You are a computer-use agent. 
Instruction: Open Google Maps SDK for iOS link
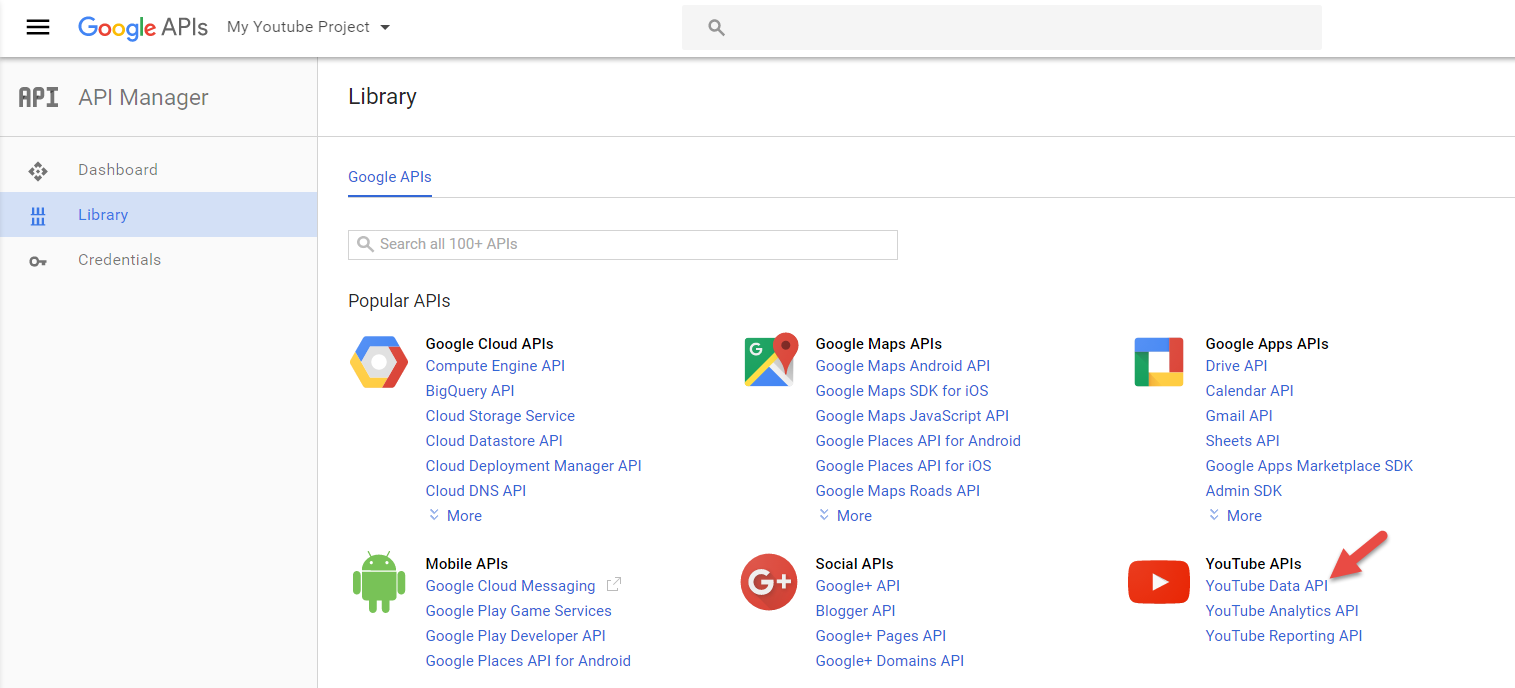[x=902, y=391]
